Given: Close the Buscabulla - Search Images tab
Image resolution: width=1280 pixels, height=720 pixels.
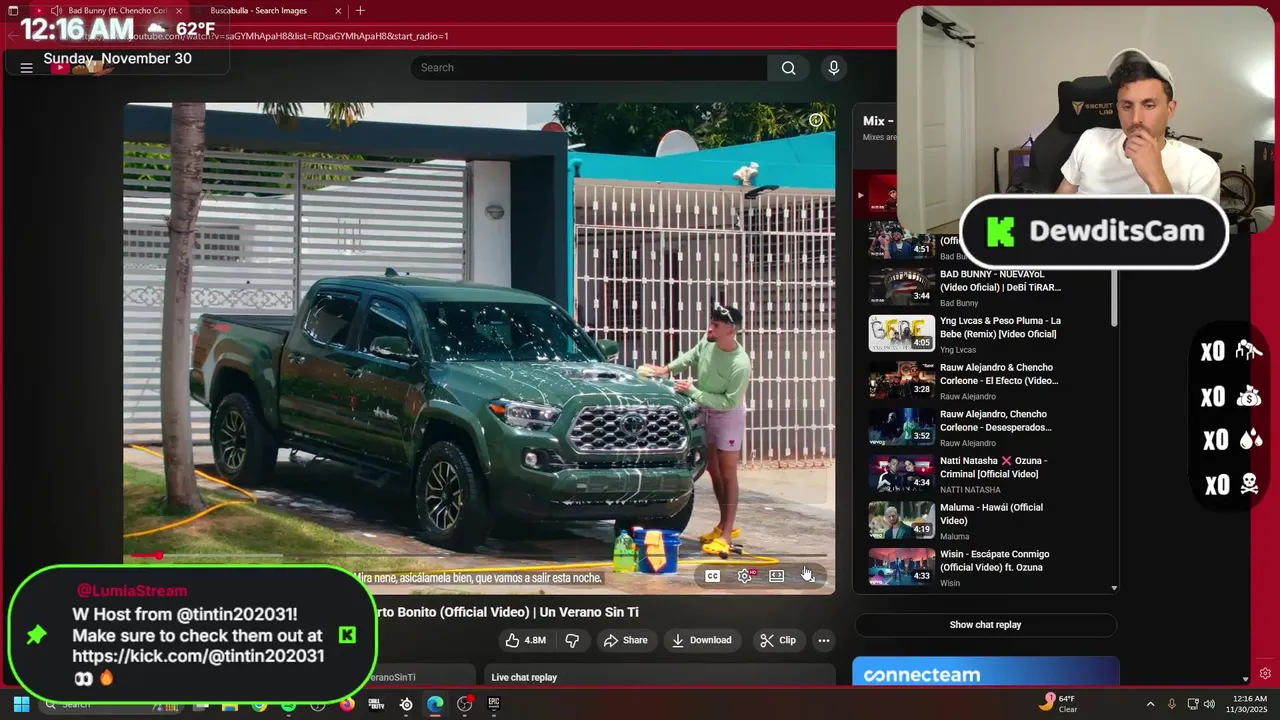Looking at the screenshot, I should (338, 10).
